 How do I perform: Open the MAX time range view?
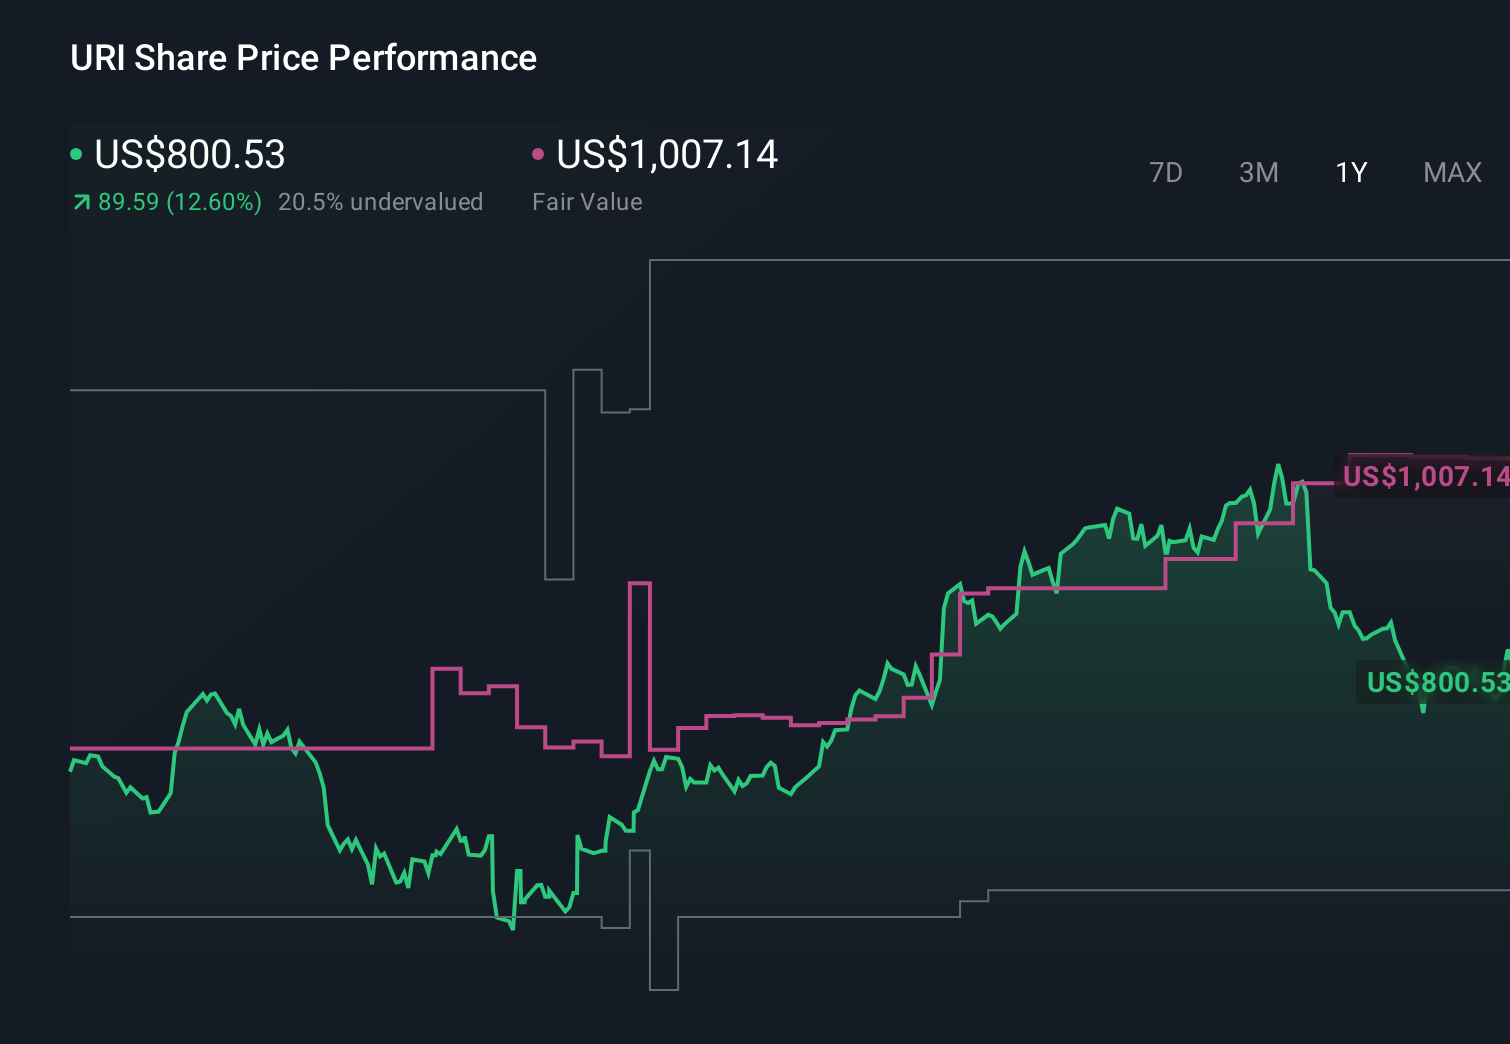(x=1451, y=172)
